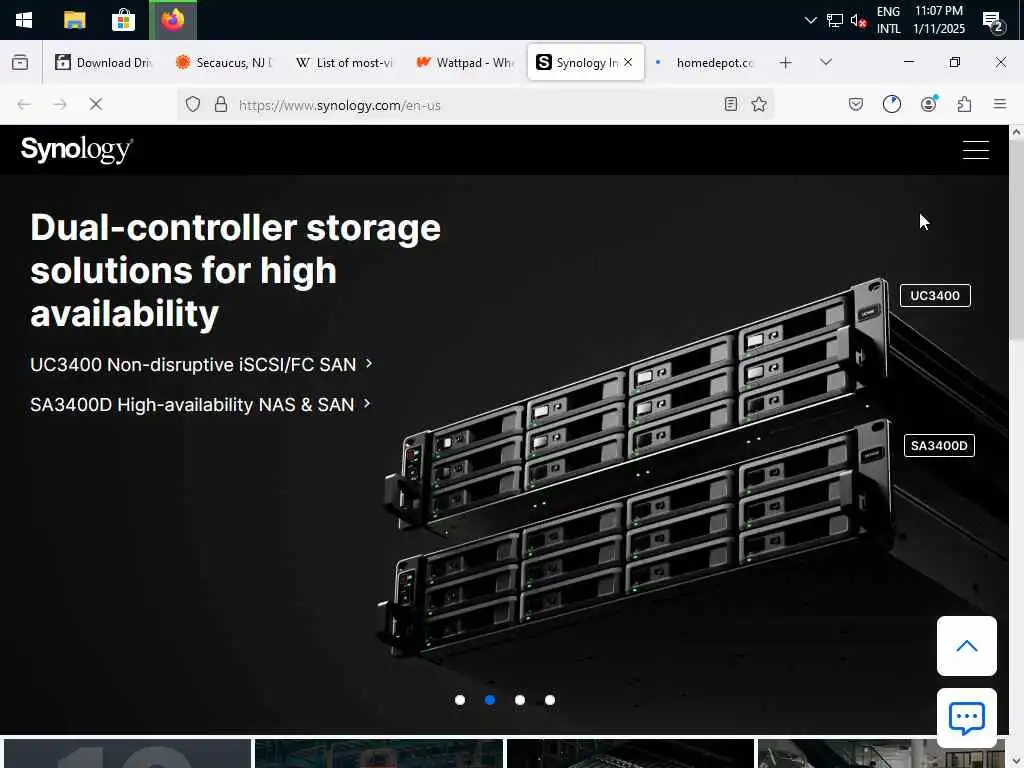Bookmark this page with the star
Viewport: 1024px width, 768px height.
759,104
